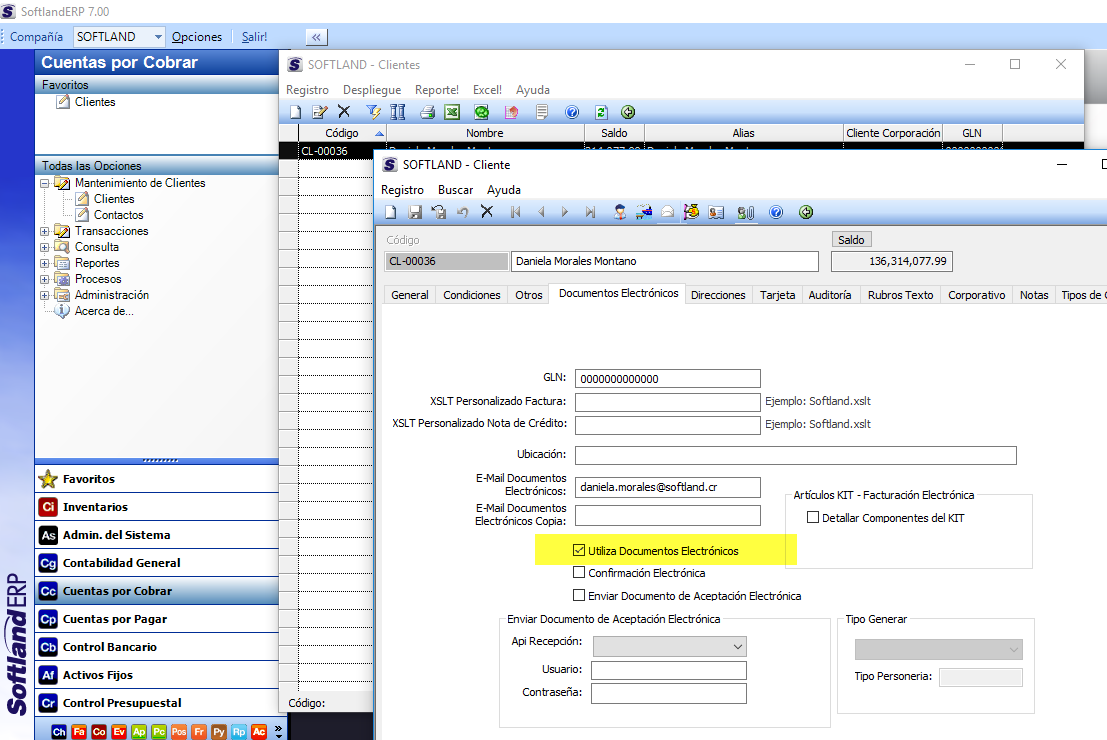Screen dimensions: 1107x740
Task: Switch to the General tab
Action: tap(409, 295)
